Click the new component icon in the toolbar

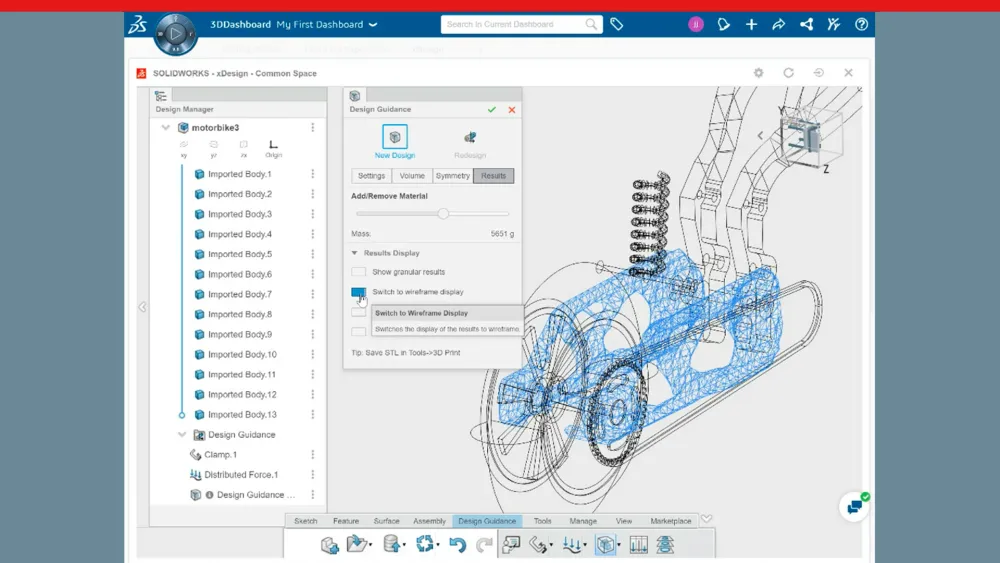pyautogui.click(x=330, y=545)
